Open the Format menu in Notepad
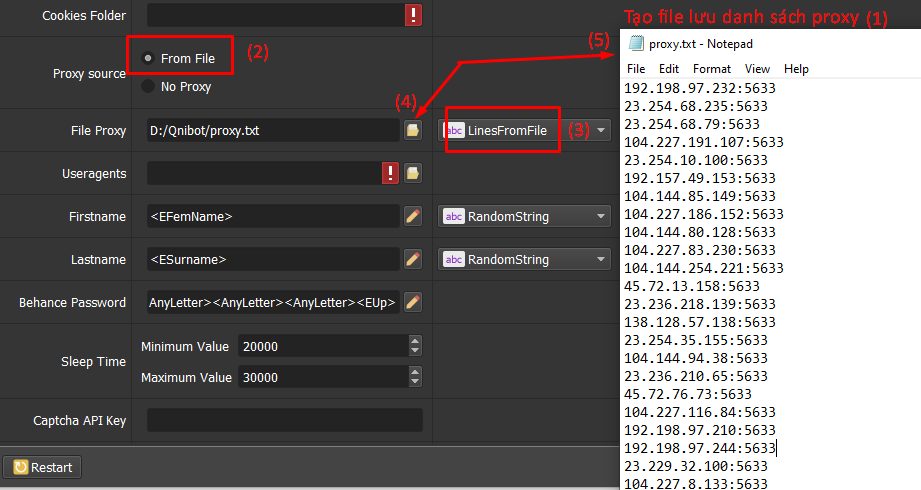Image resolution: width=921 pixels, height=490 pixels. tap(711, 69)
